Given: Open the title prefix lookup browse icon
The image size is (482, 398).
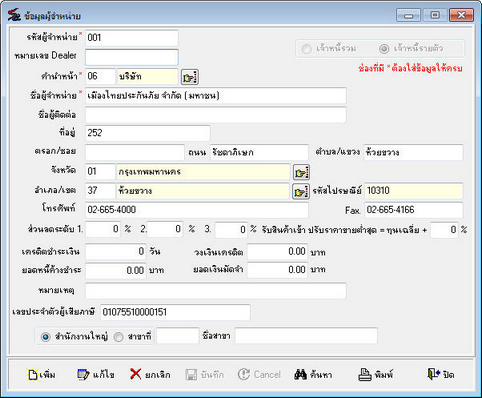Looking at the screenshot, I should [190, 77].
